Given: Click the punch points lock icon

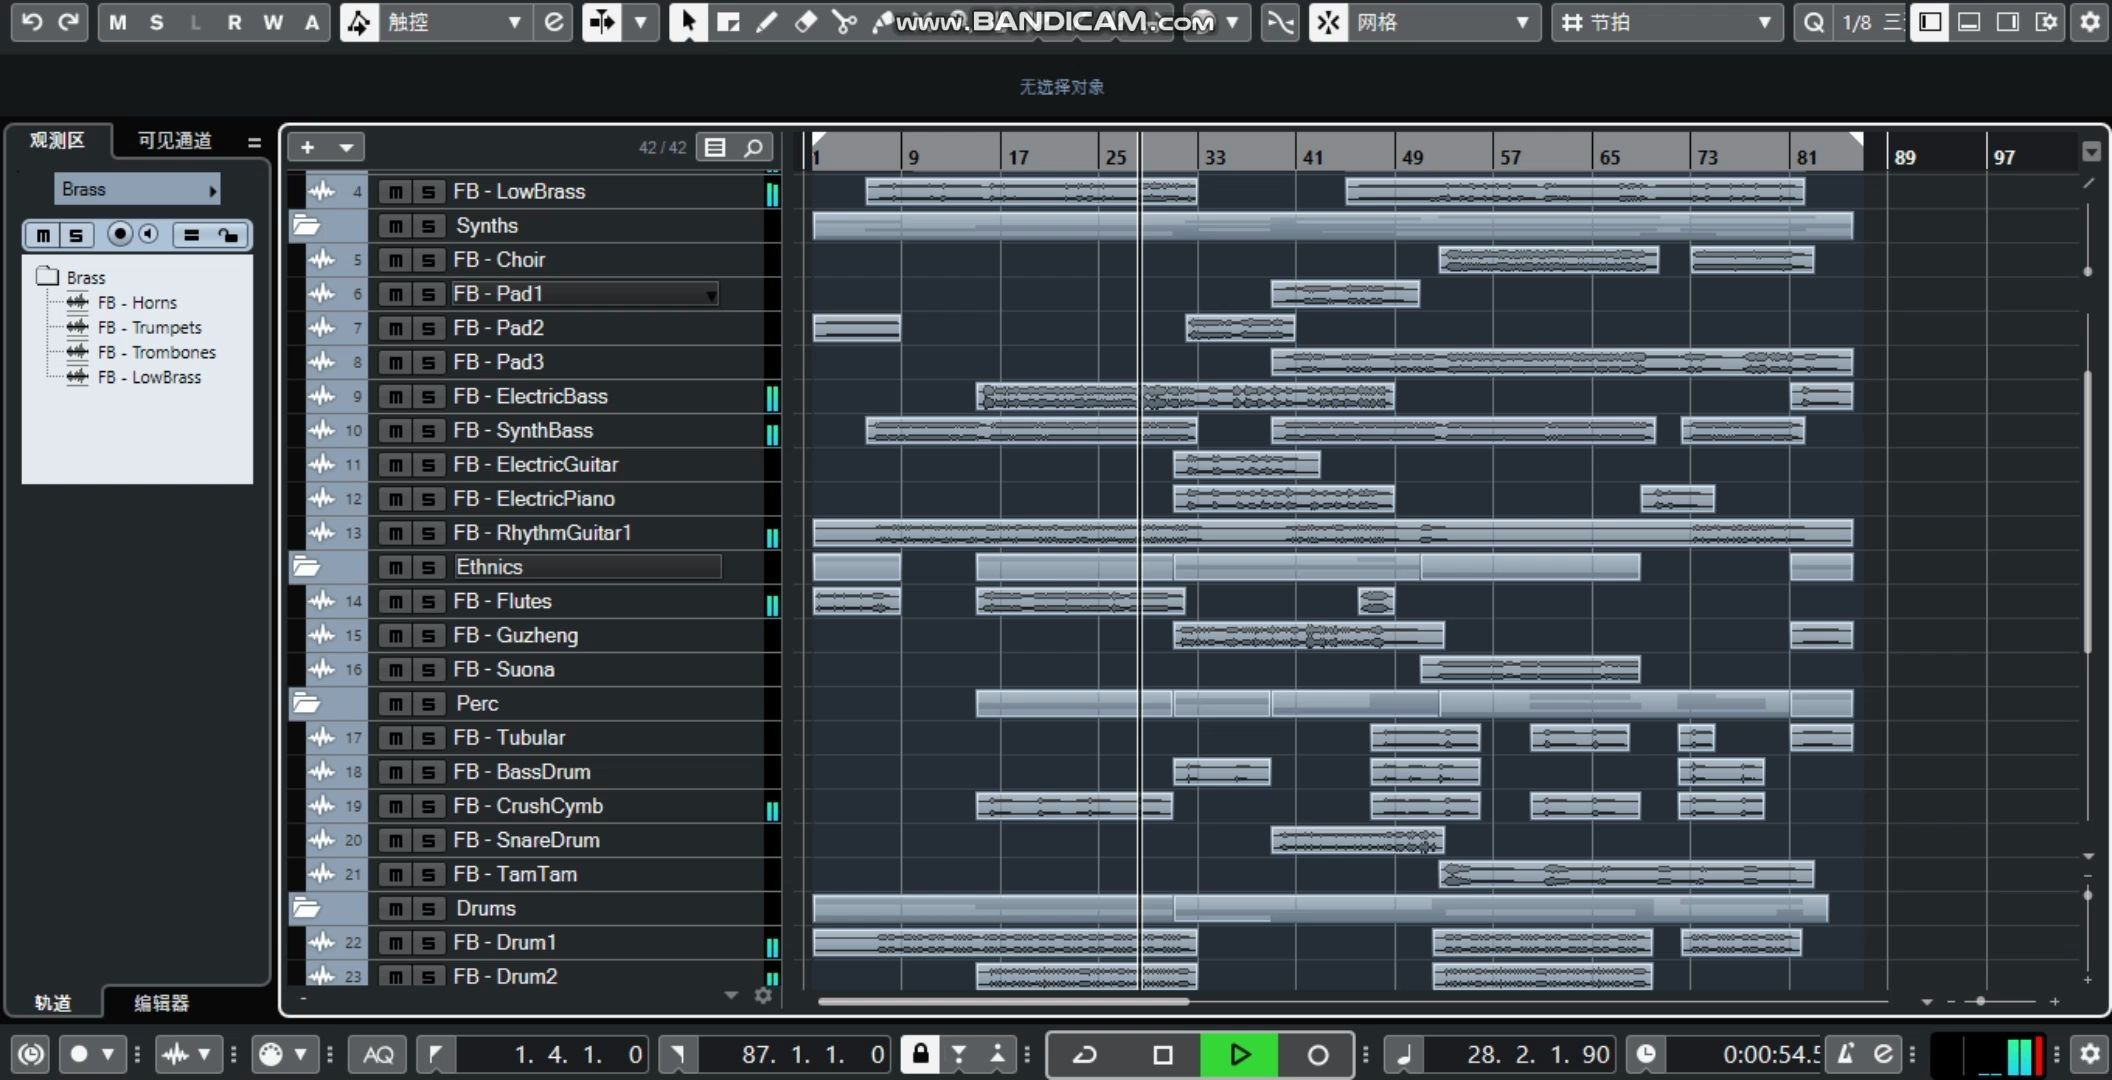Looking at the screenshot, I should point(920,1053).
